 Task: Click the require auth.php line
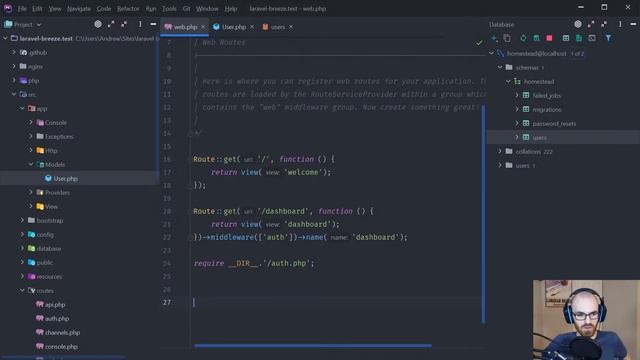click(x=254, y=263)
